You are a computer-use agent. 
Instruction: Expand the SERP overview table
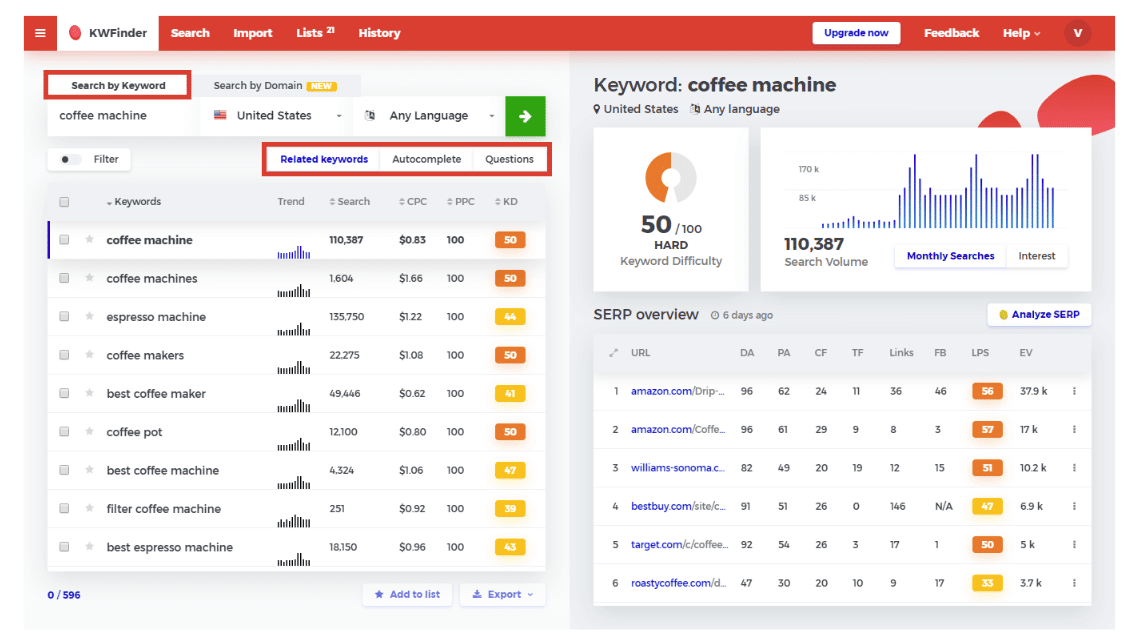(x=614, y=353)
